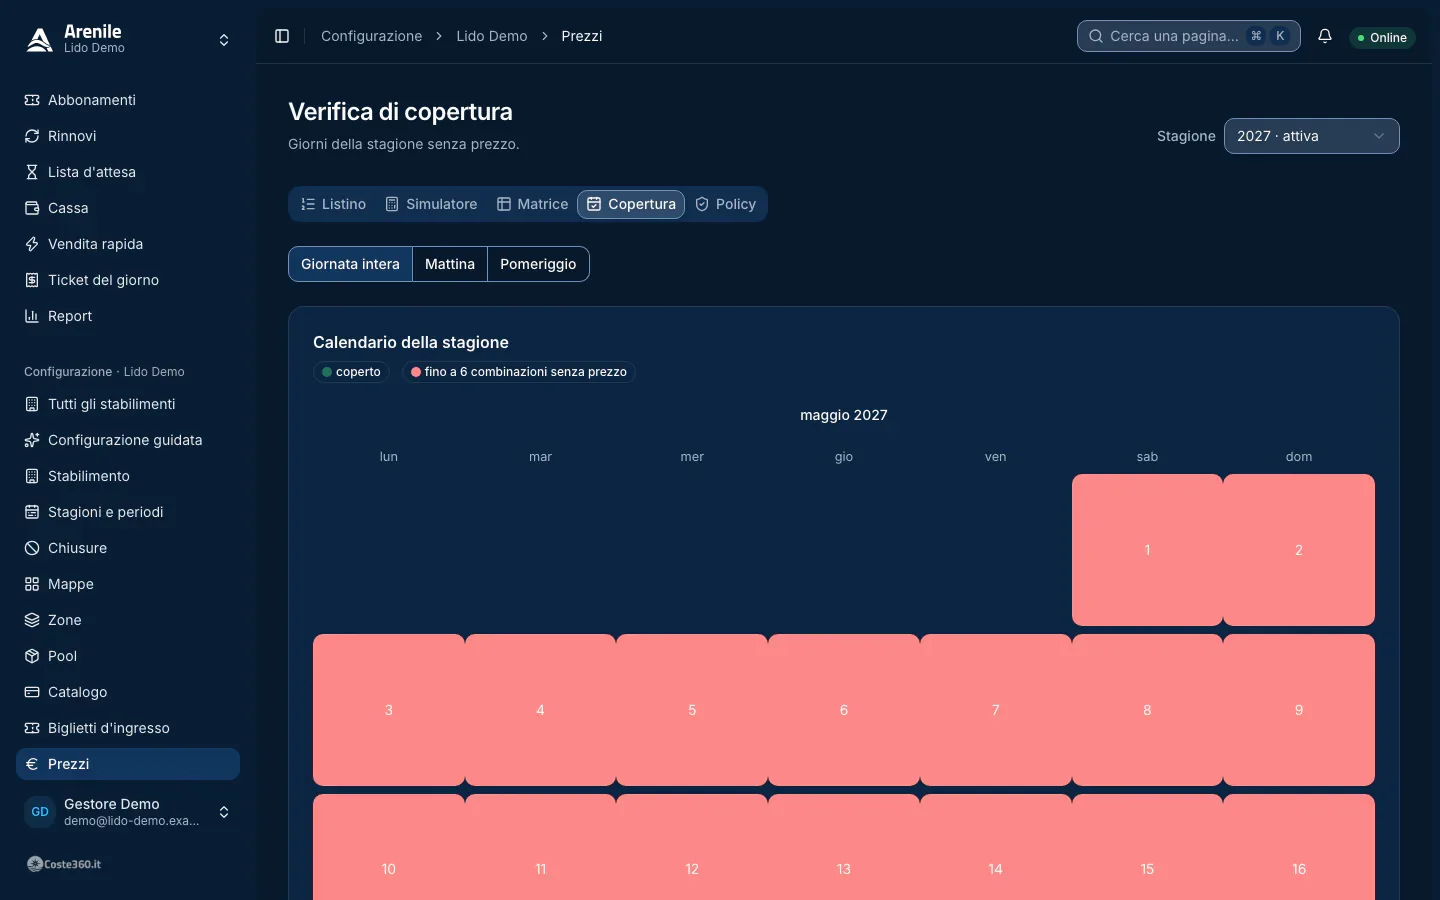This screenshot has height=900, width=1440.
Task: Select Pomeriggio time slot
Action: click(538, 264)
